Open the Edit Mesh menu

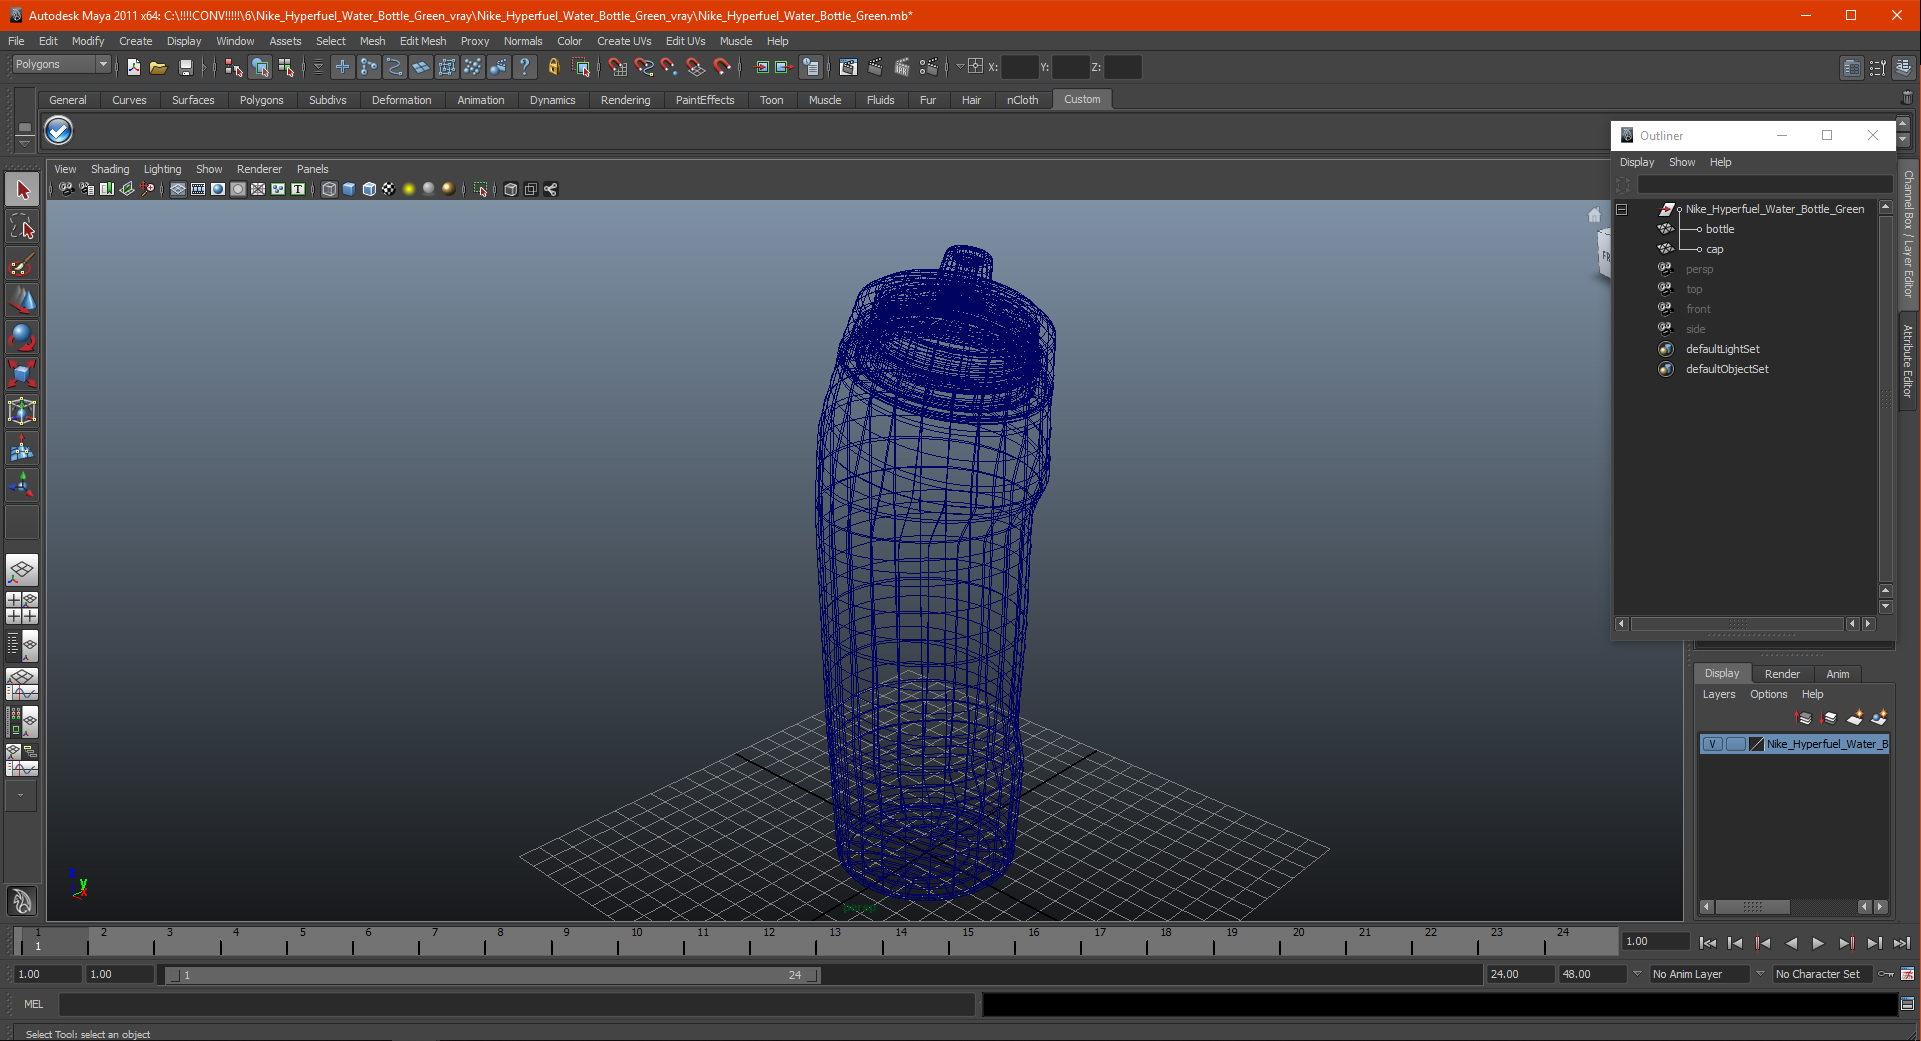[x=422, y=41]
